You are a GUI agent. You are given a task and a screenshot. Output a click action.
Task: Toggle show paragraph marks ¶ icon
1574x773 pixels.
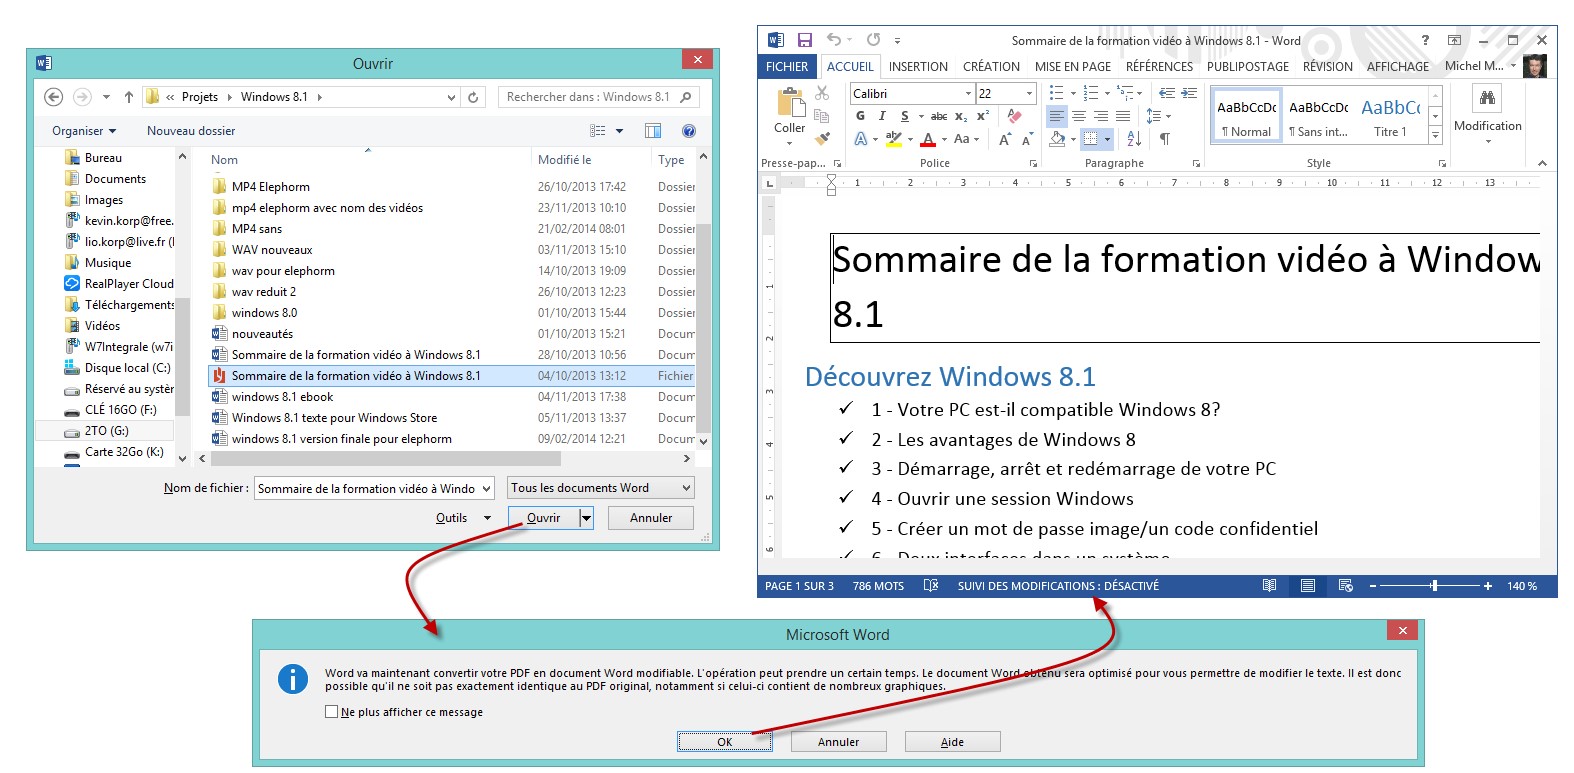point(1164,139)
